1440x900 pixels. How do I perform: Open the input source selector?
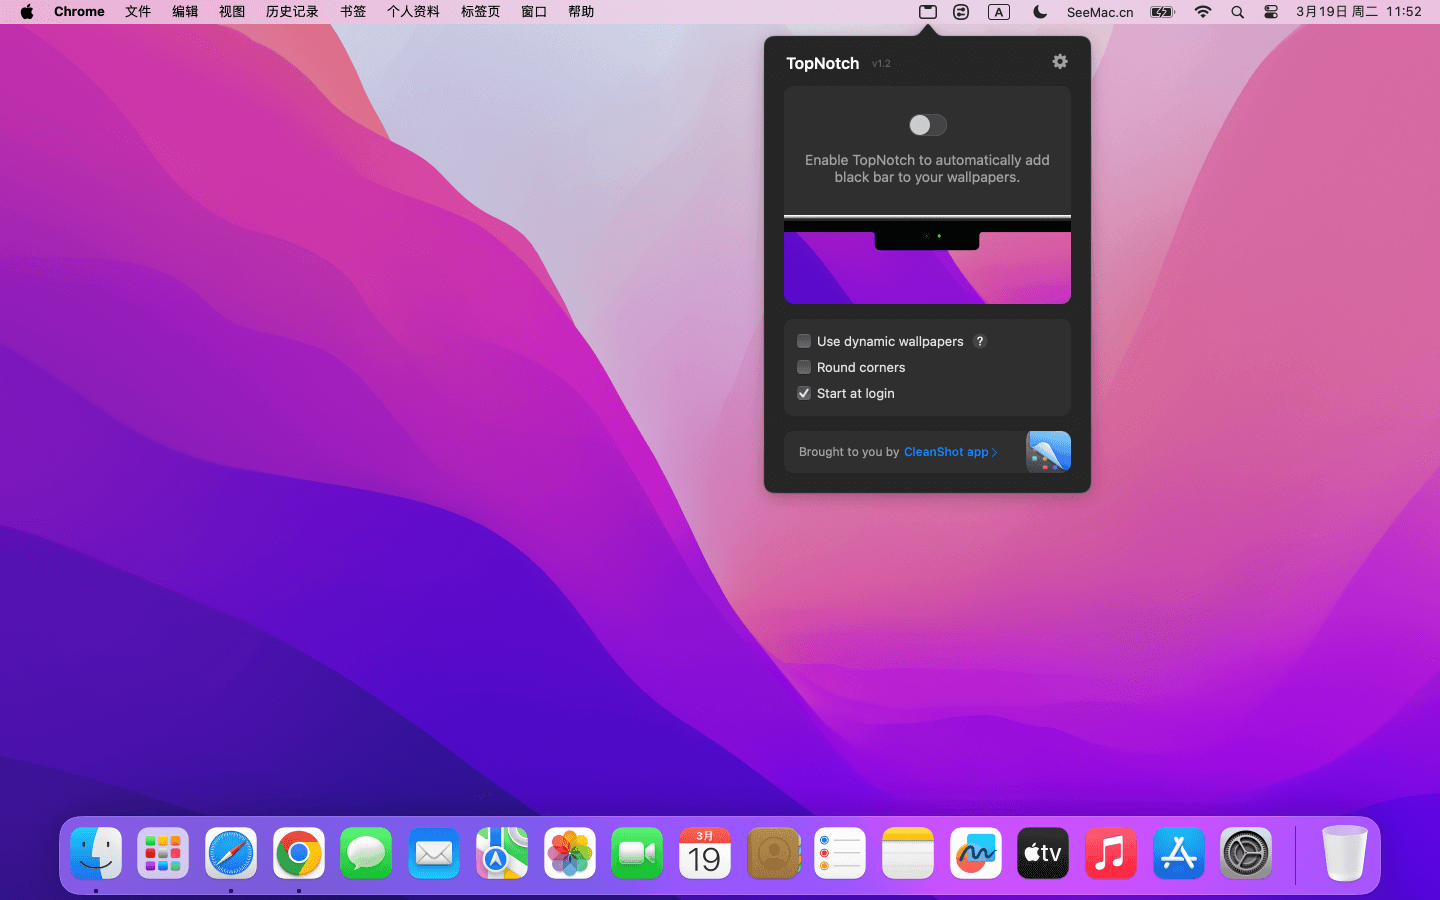[x=999, y=12]
